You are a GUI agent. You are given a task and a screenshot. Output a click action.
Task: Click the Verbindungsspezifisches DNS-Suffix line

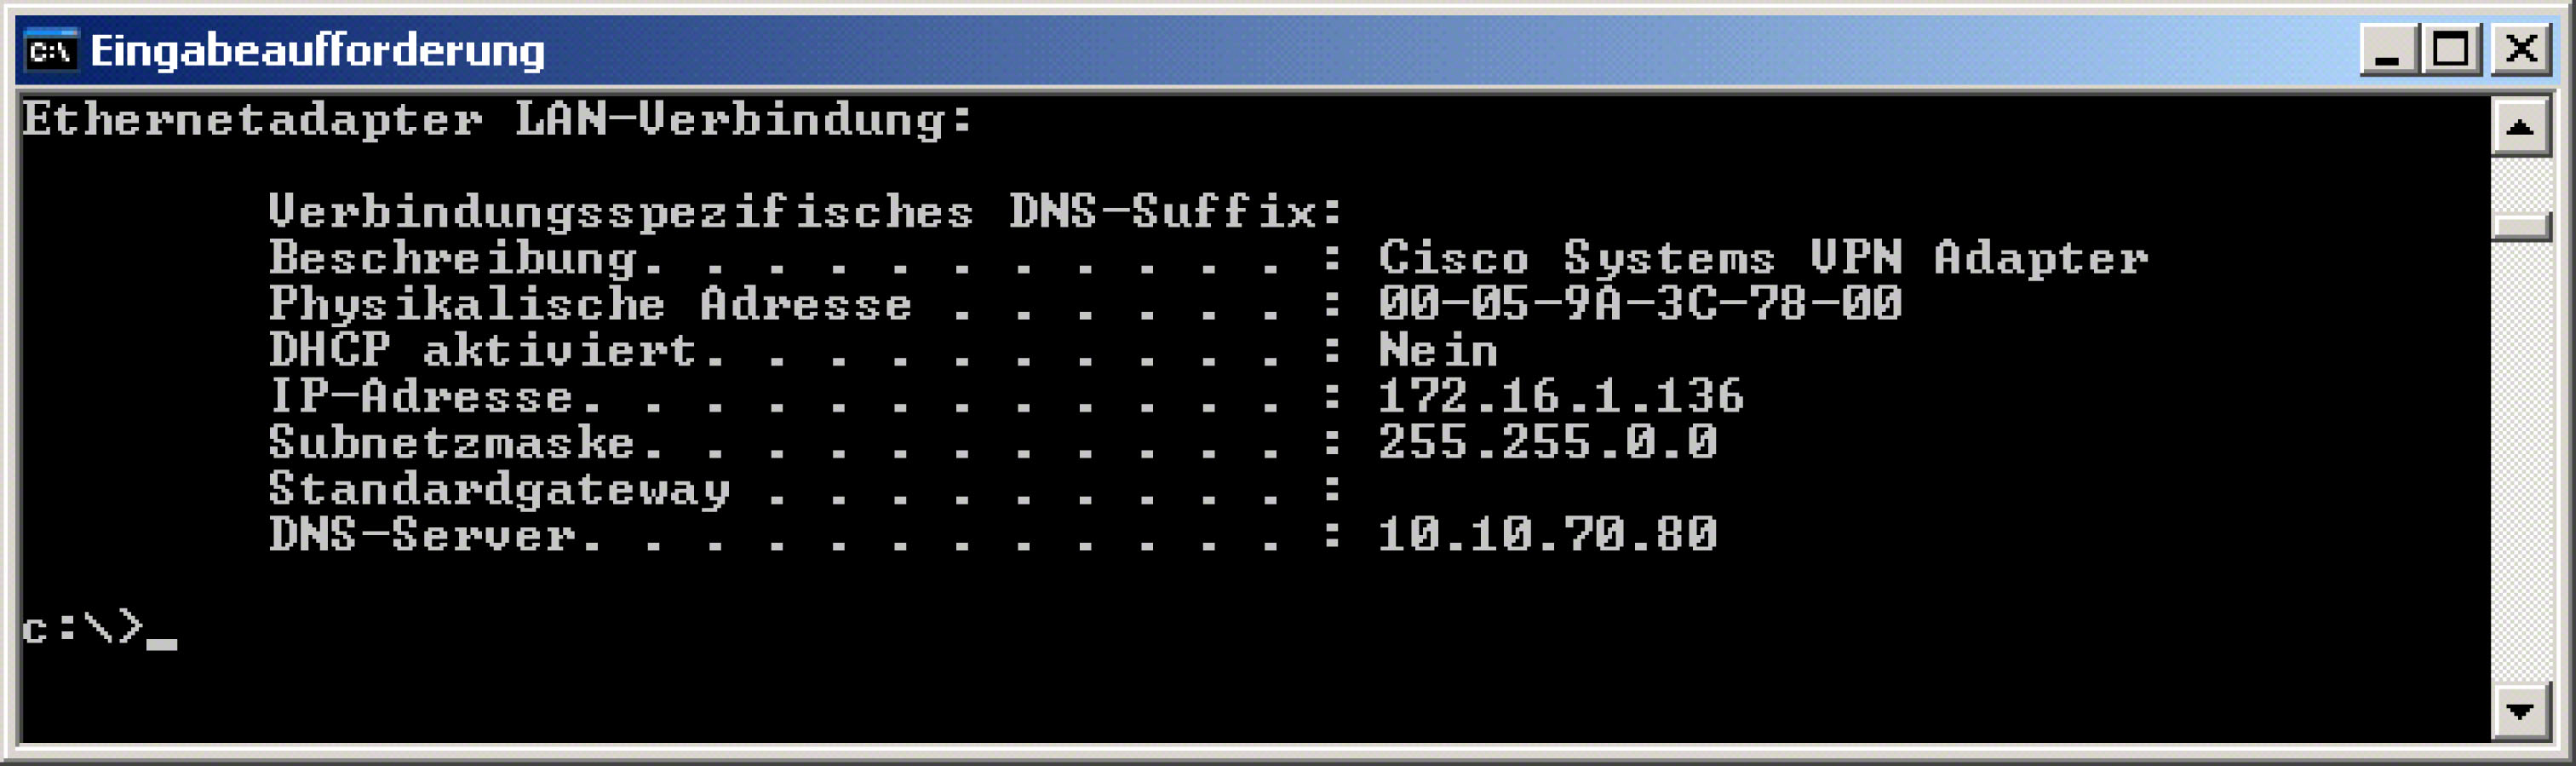coord(805,212)
